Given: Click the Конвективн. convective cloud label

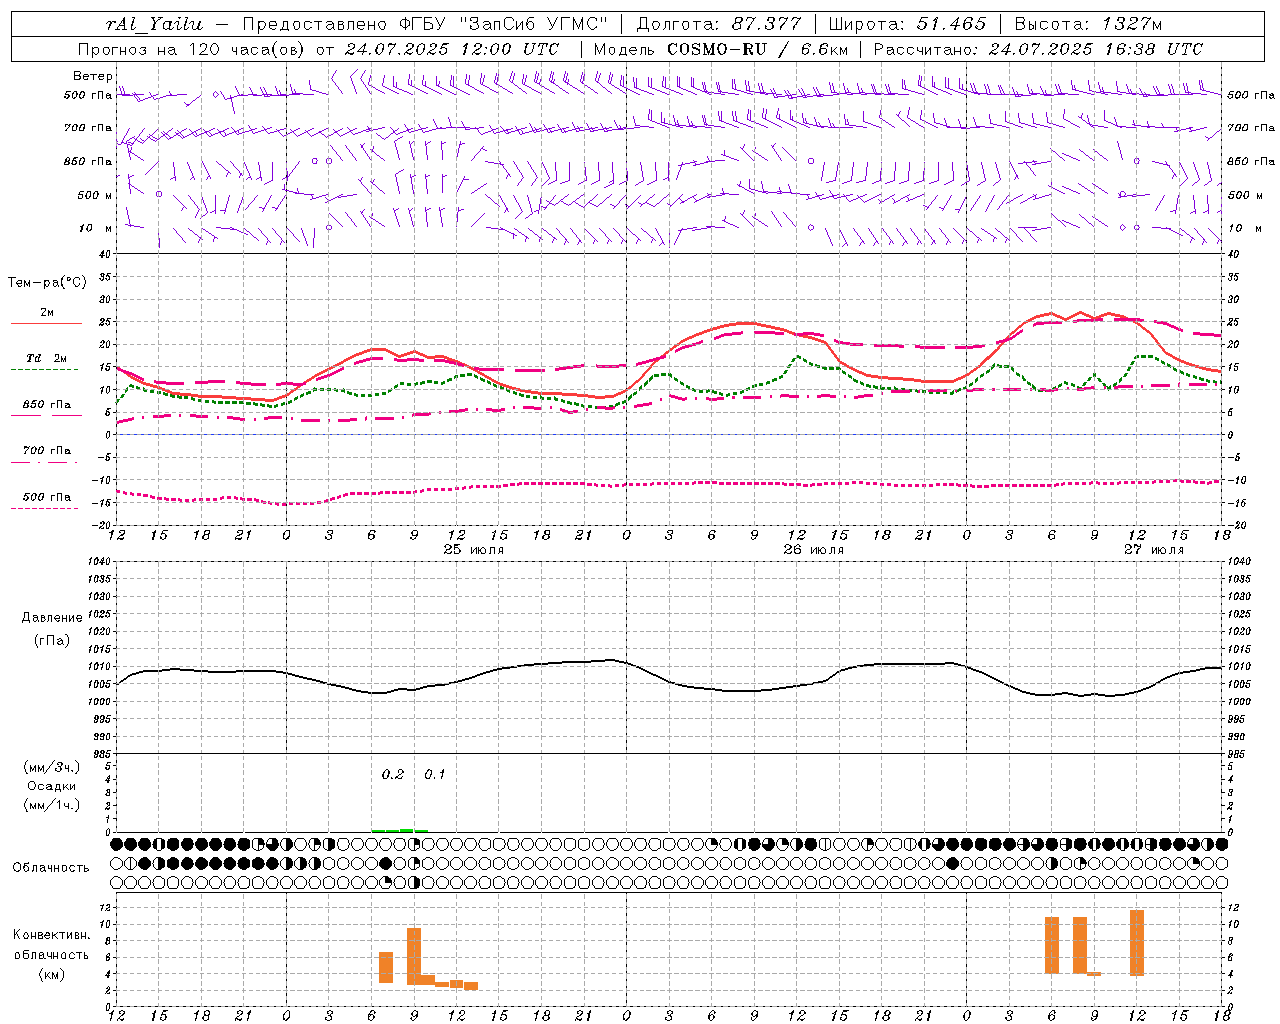Looking at the screenshot, I should (51, 935).
